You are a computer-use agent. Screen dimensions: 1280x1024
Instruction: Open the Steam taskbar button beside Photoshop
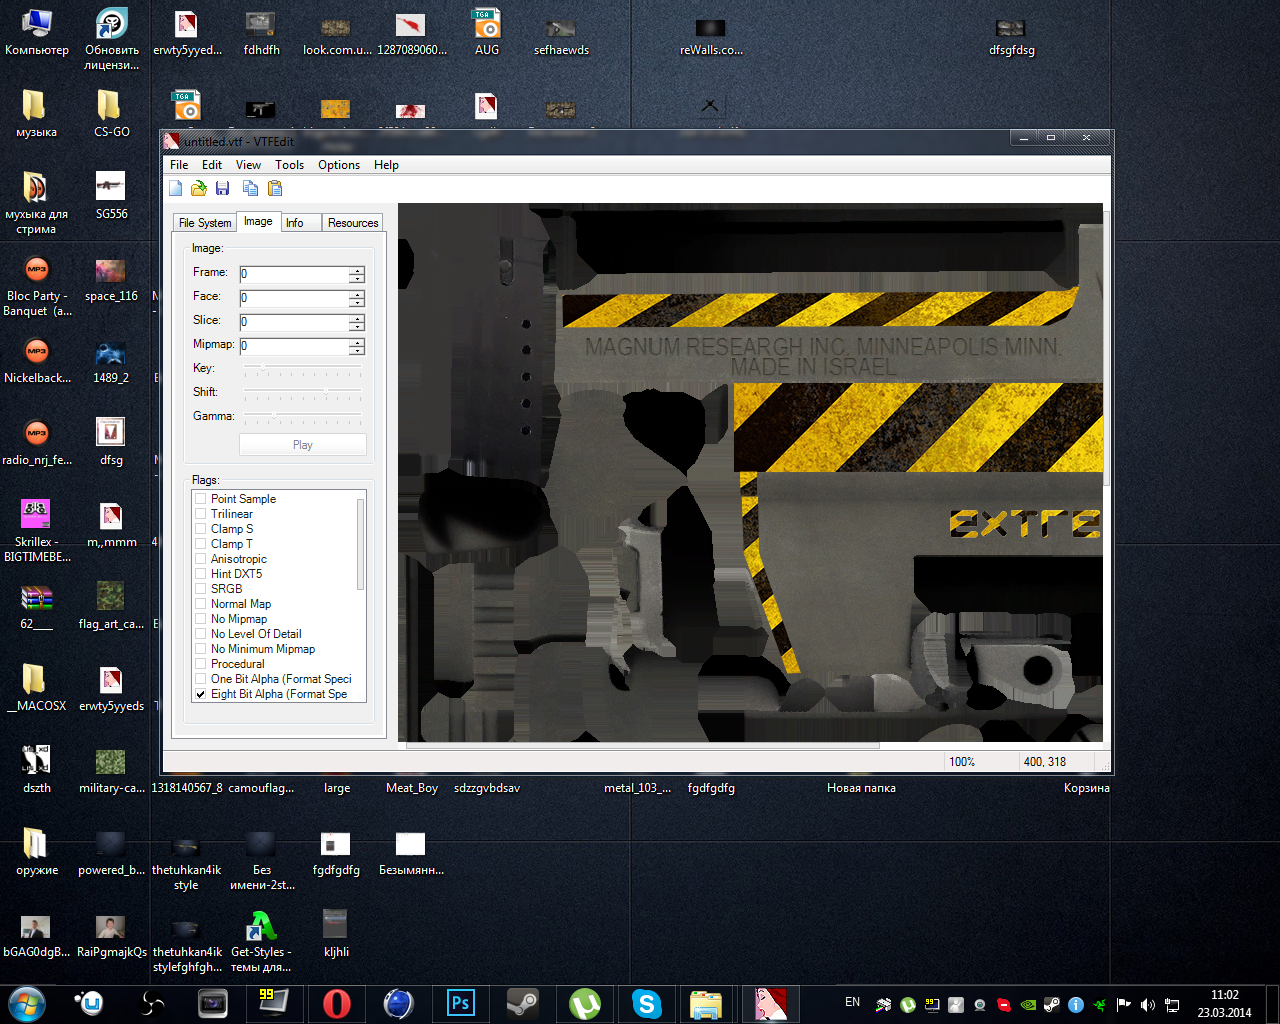point(522,1003)
